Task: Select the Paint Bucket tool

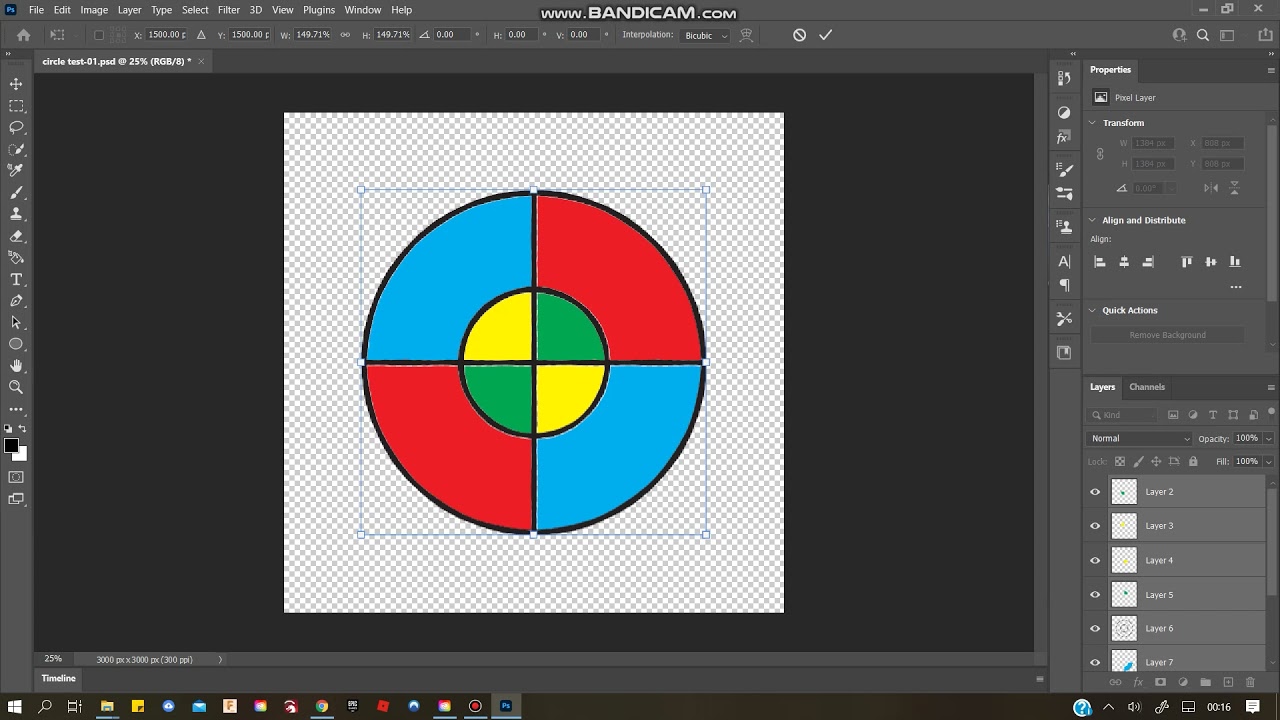Action: [x=16, y=258]
